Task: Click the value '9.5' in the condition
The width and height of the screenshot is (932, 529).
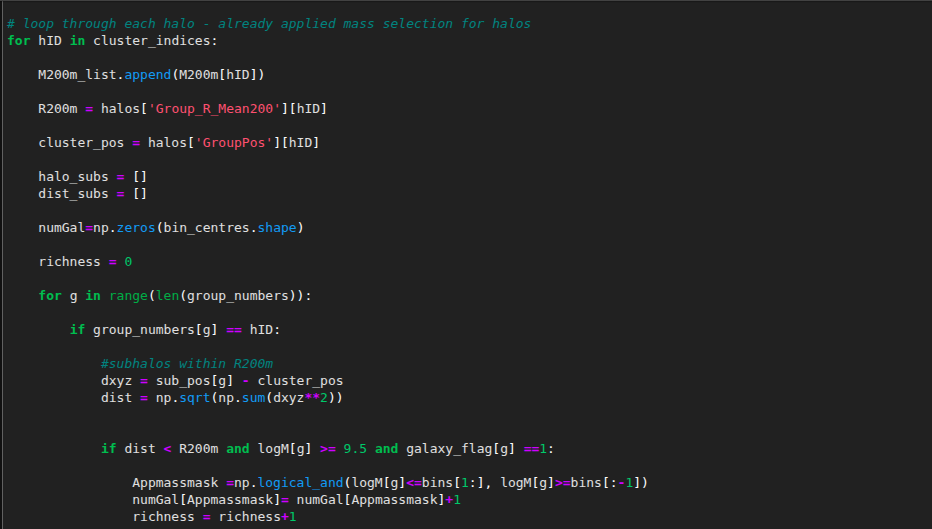Action: tap(355, 449)
